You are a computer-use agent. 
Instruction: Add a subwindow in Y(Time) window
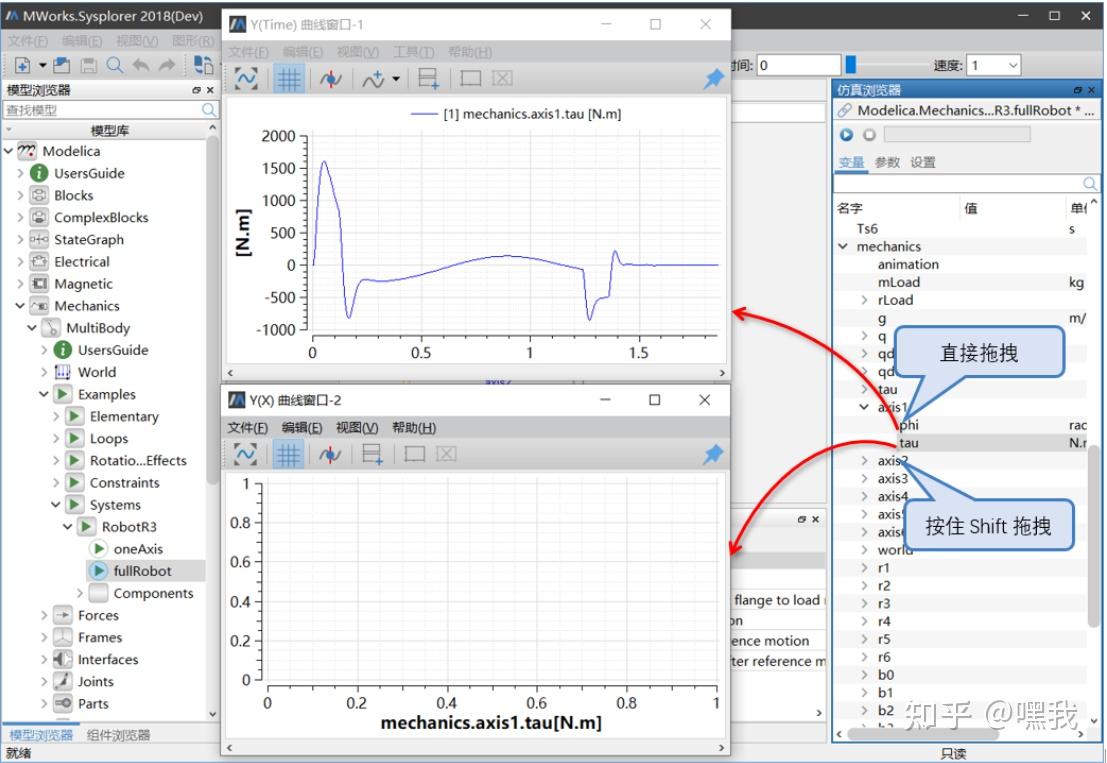[x=429, y=79]
